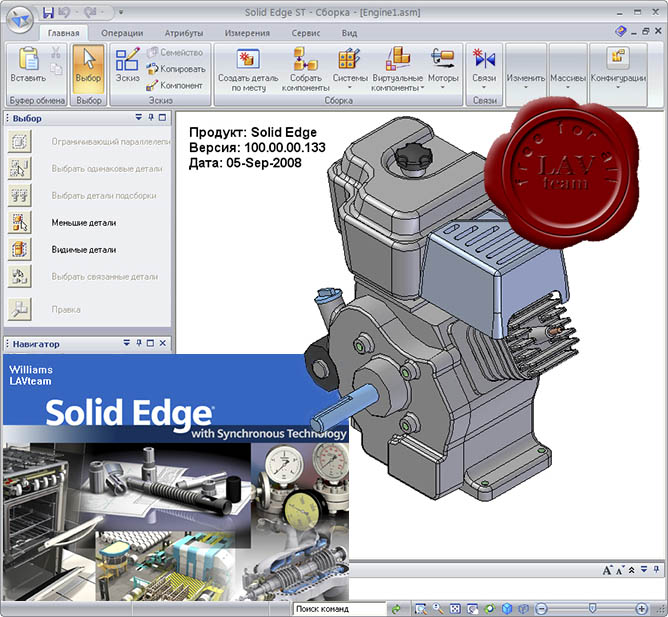668x617 pixels.
Task: Open the Виртуальные компоненты dropdown
Action: point(398,68)
